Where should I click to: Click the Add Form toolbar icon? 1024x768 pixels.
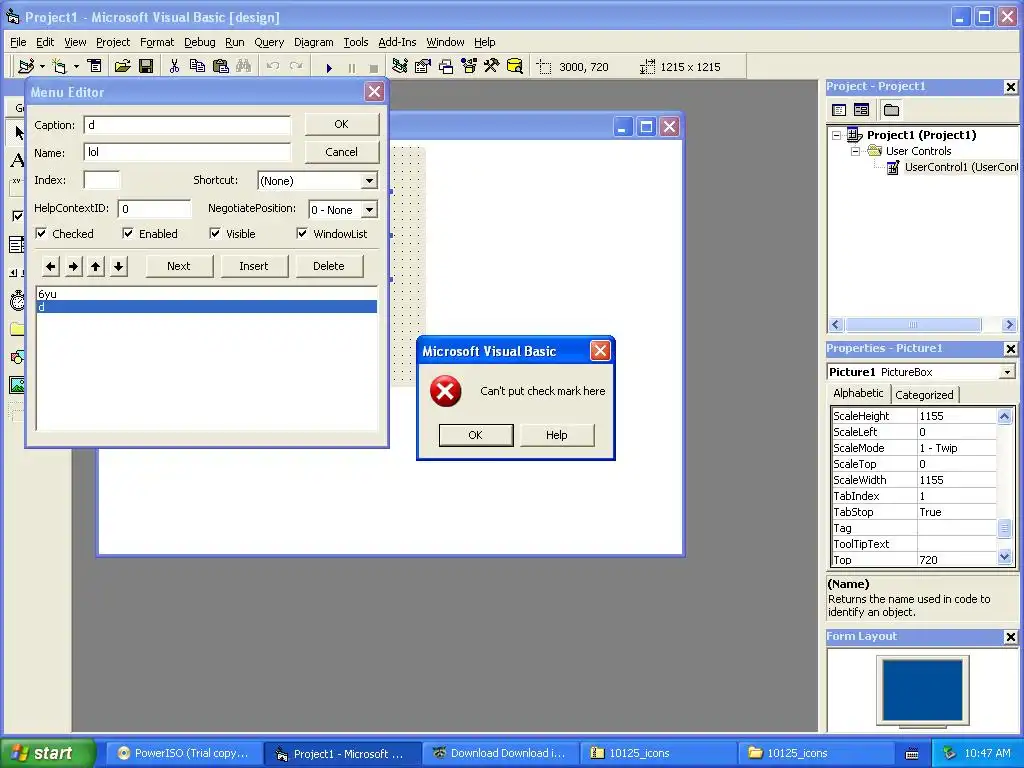tap(59, 67)
